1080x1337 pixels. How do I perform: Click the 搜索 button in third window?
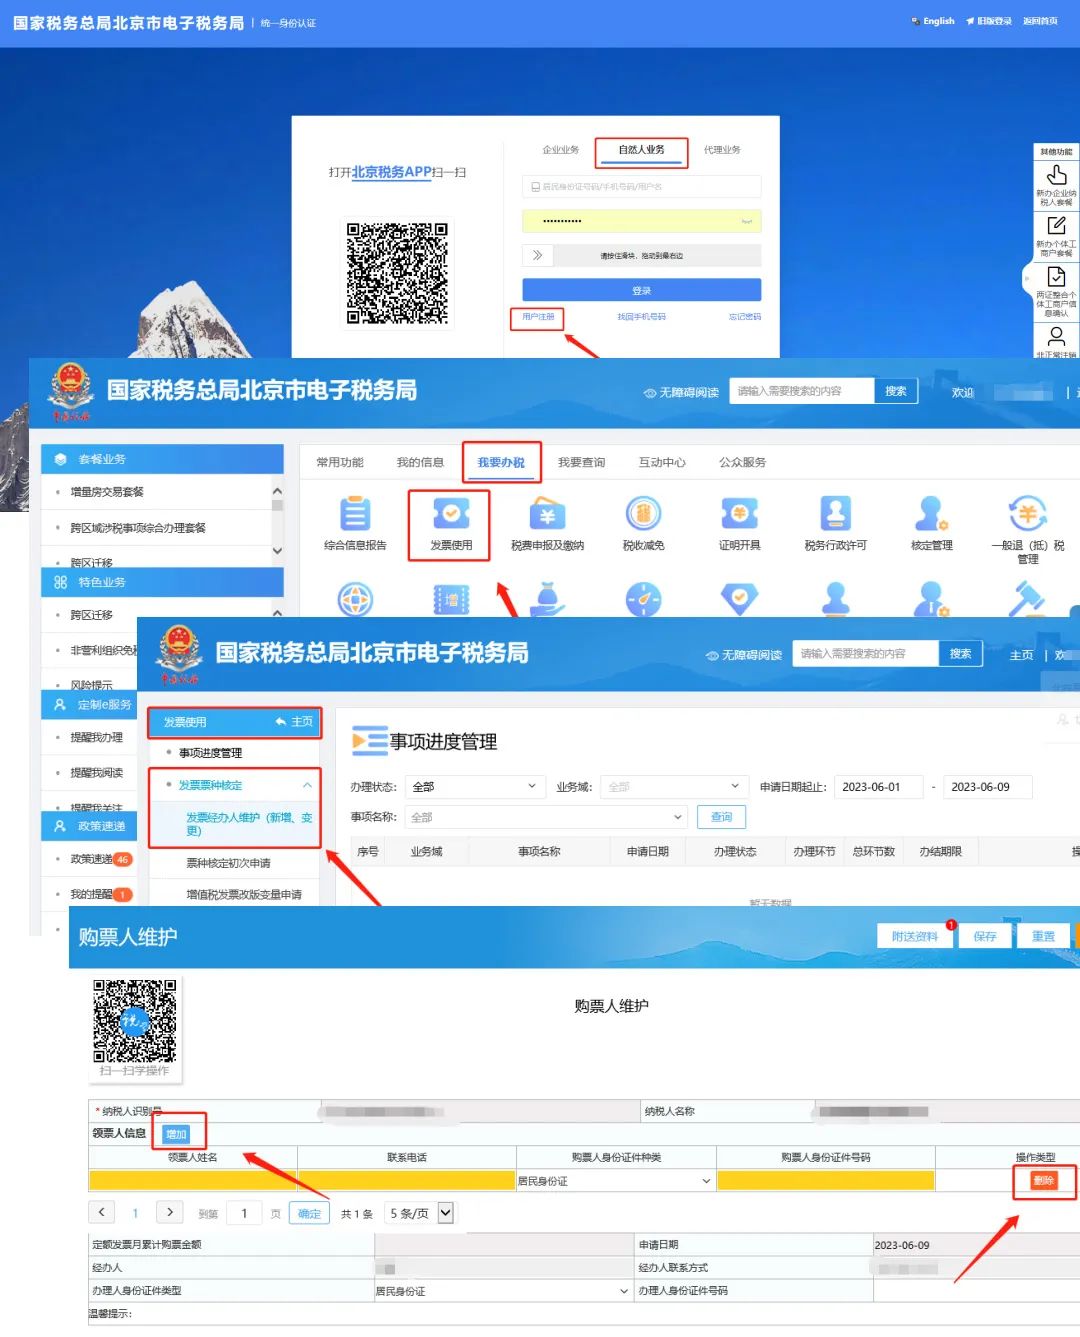(x=961, y=654)
